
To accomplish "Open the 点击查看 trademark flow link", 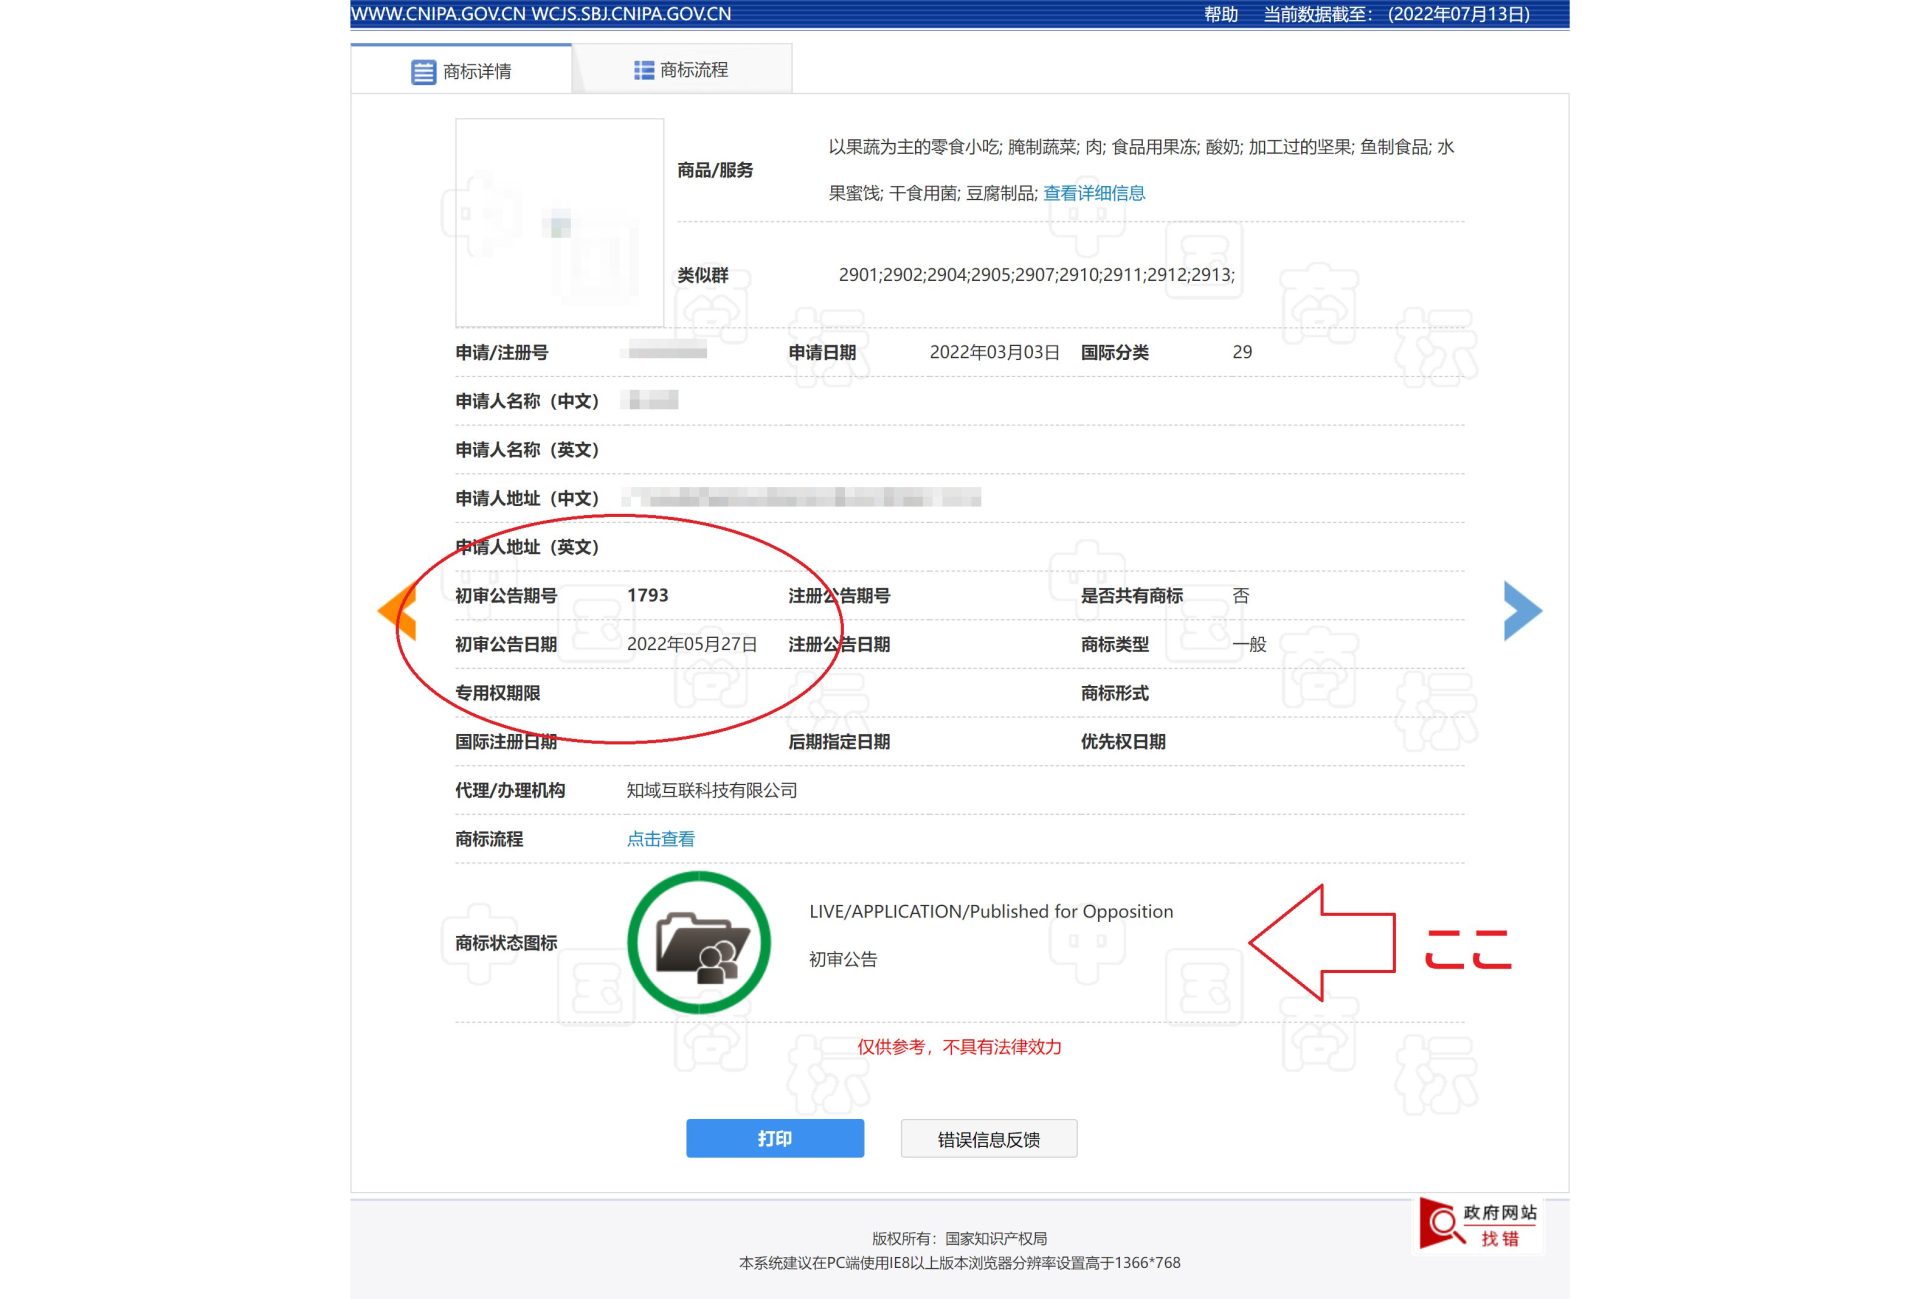I will point(660,839).
